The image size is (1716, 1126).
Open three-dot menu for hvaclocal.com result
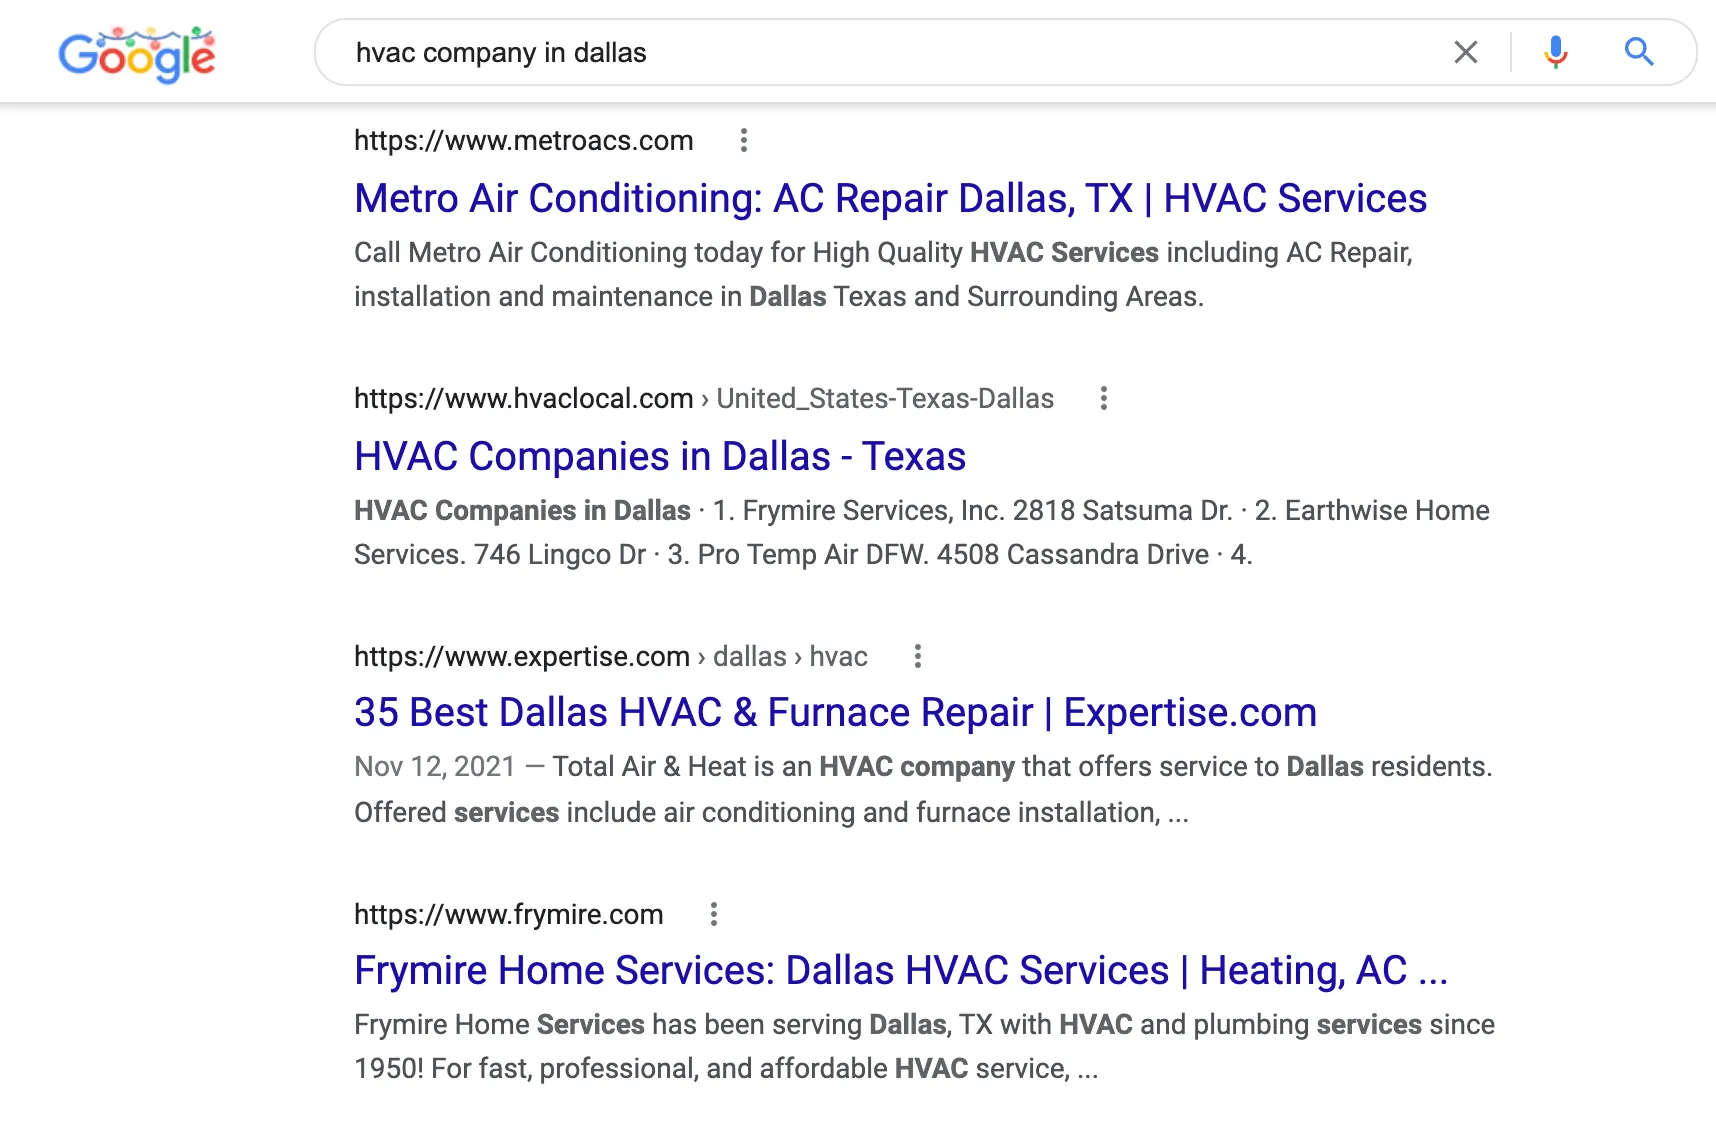coord(1103,399)
